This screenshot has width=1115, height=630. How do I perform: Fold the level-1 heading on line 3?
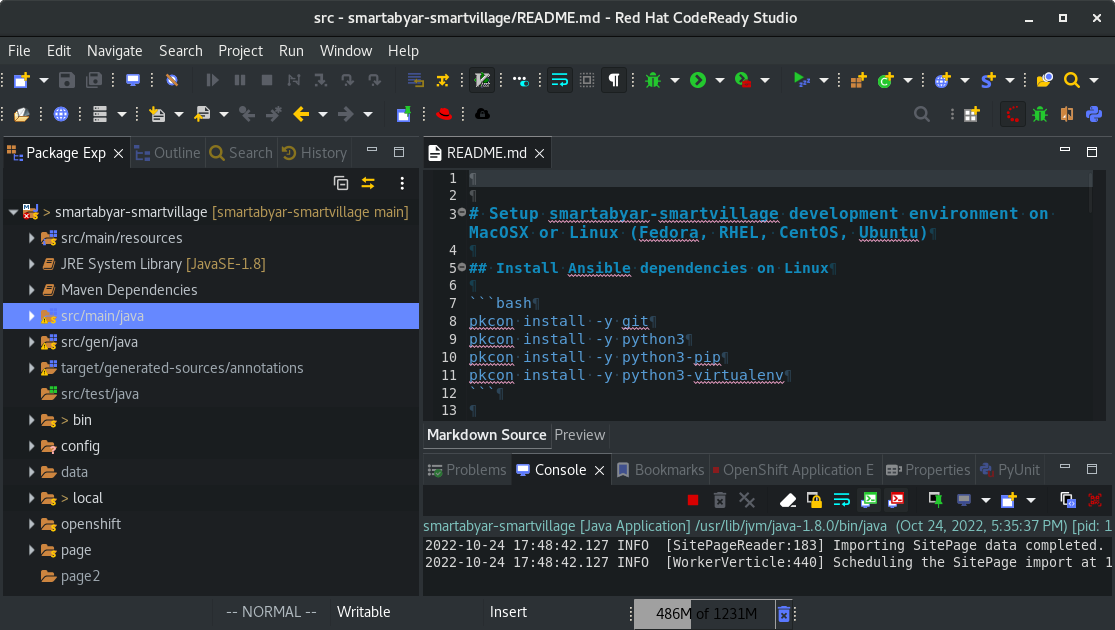(462, 213)
